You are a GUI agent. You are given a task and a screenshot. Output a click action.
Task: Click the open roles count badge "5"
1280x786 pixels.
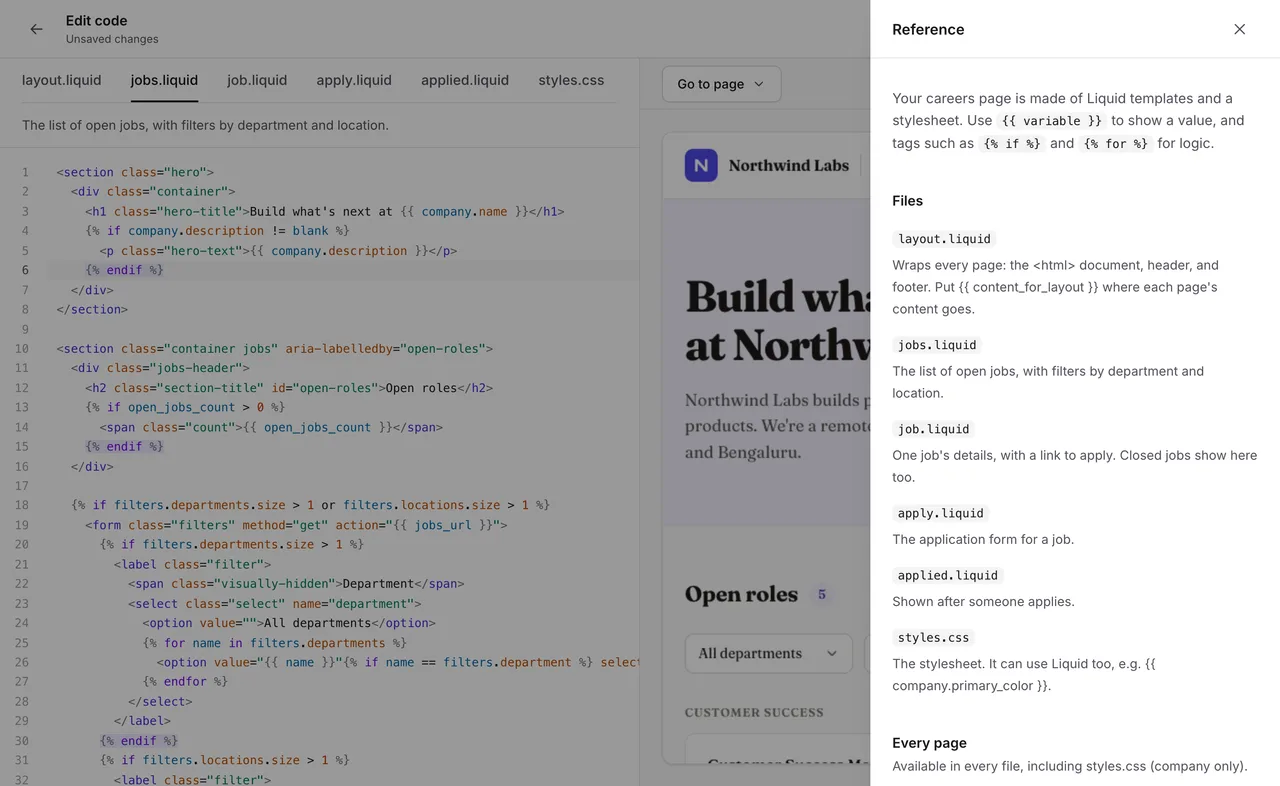coord(822,594)
